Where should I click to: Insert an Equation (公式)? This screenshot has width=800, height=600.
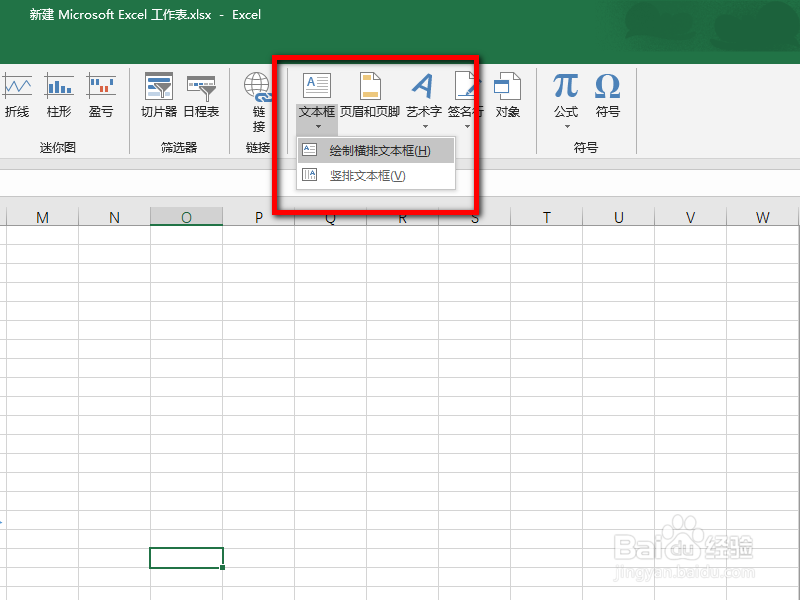(x=566, y=95)
